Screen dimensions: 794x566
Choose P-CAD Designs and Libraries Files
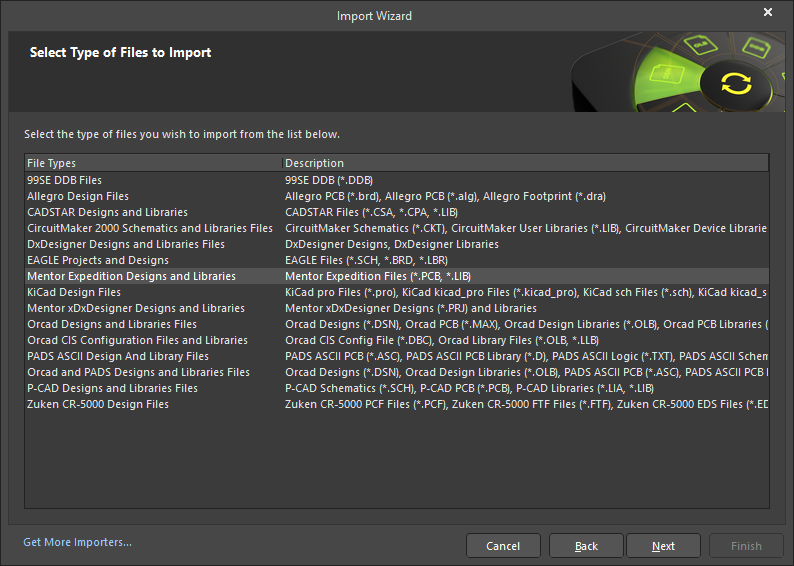(112, 388)
